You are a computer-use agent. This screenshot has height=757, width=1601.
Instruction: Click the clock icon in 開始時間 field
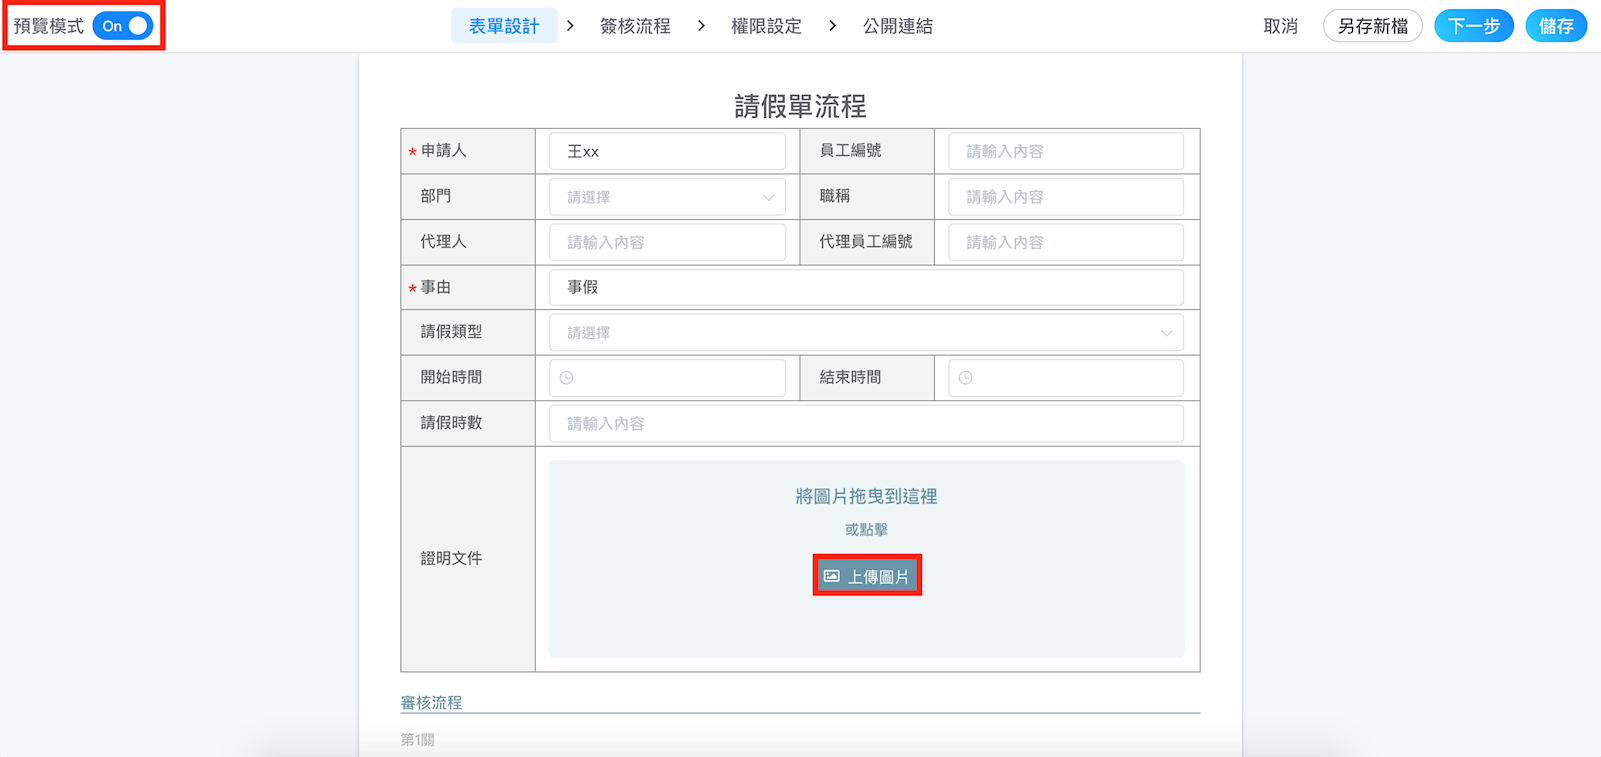point(567,378)
